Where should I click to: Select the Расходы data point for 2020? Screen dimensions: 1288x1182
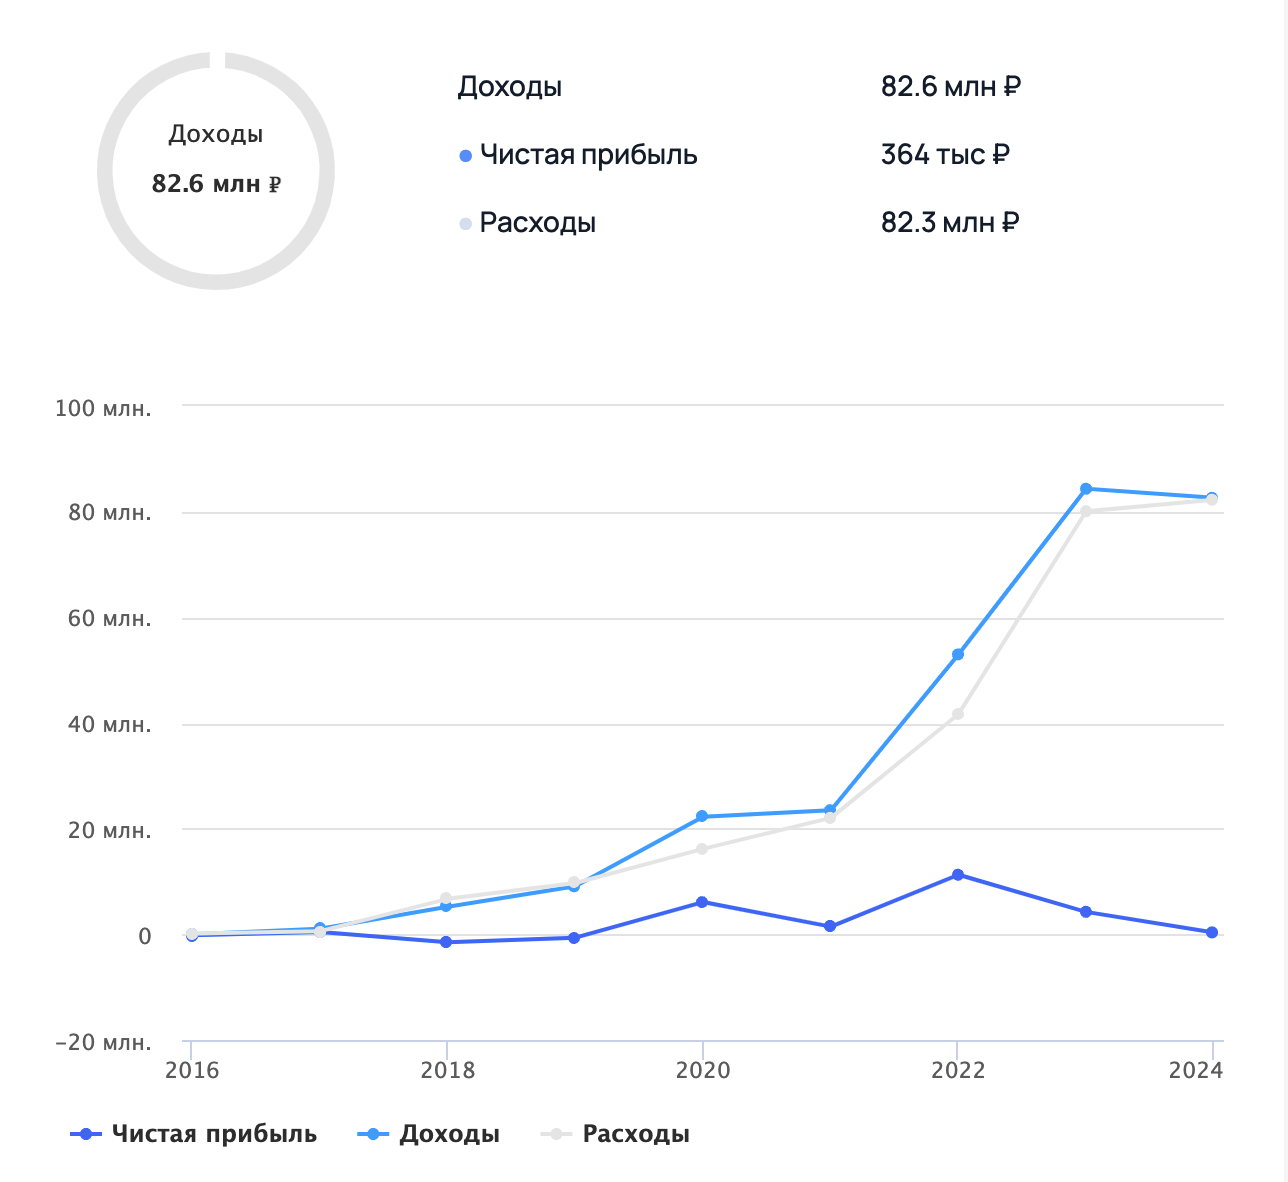(x=702, y=849)
